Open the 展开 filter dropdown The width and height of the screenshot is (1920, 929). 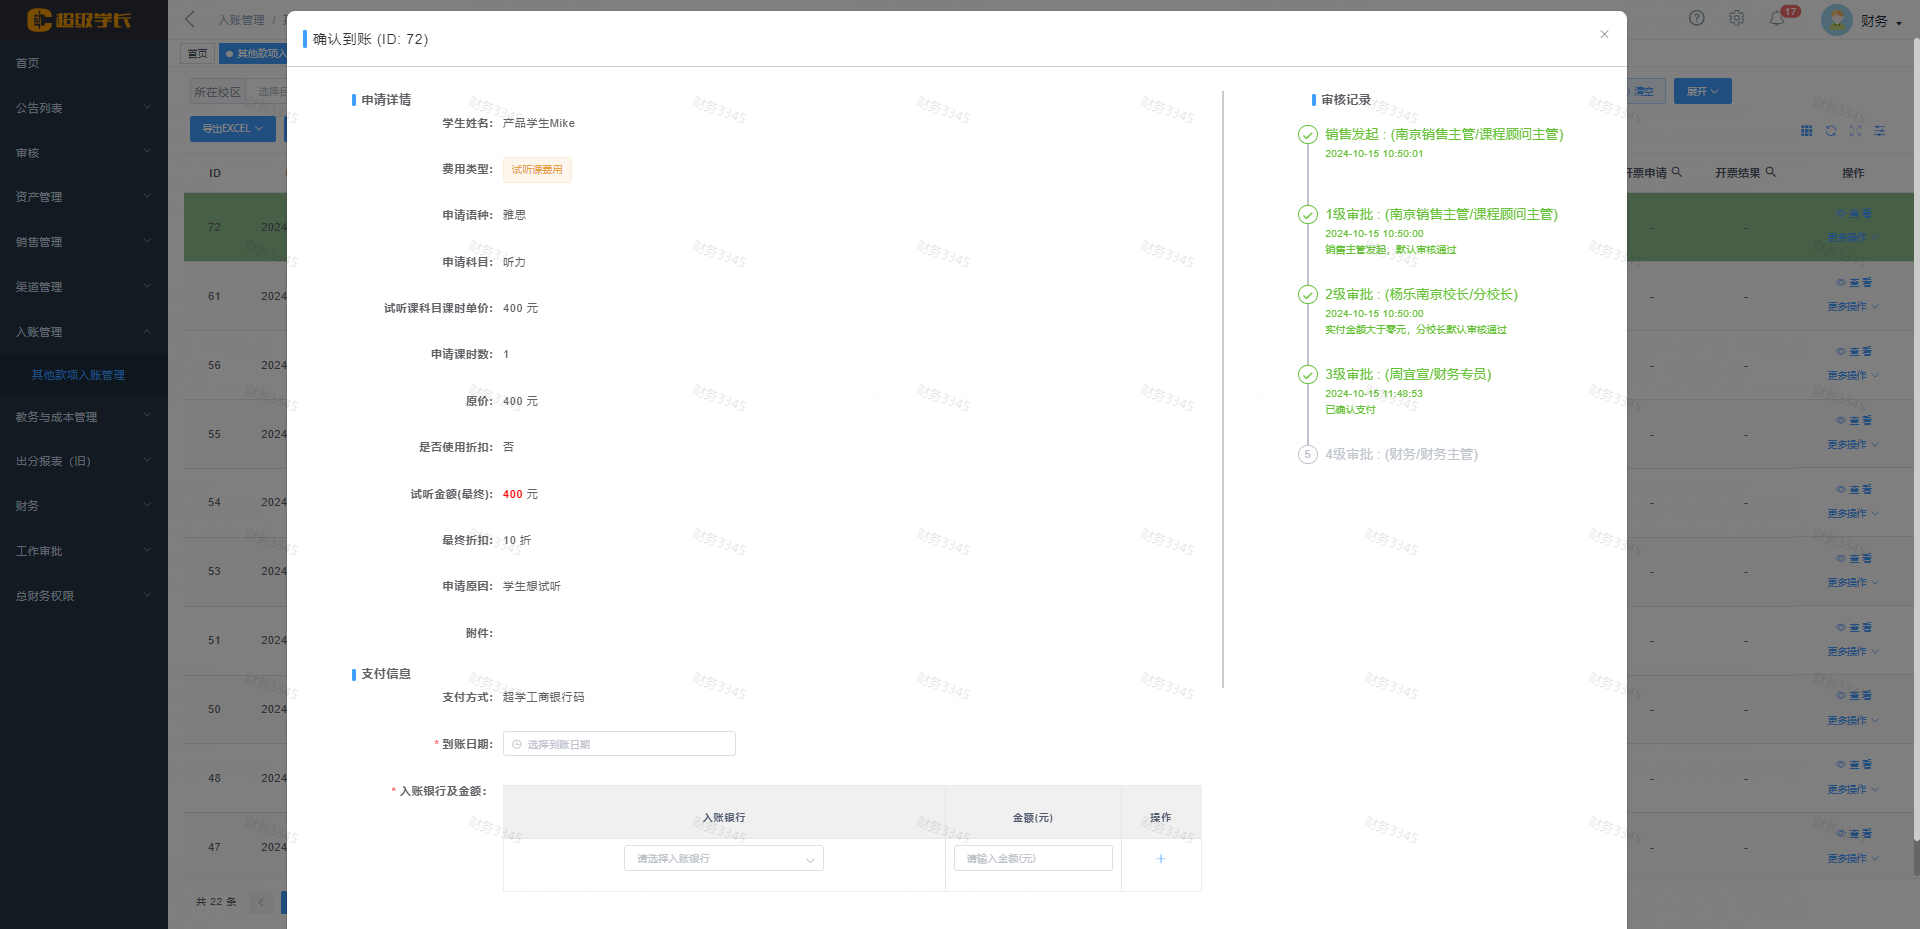tap(1702, 91)
